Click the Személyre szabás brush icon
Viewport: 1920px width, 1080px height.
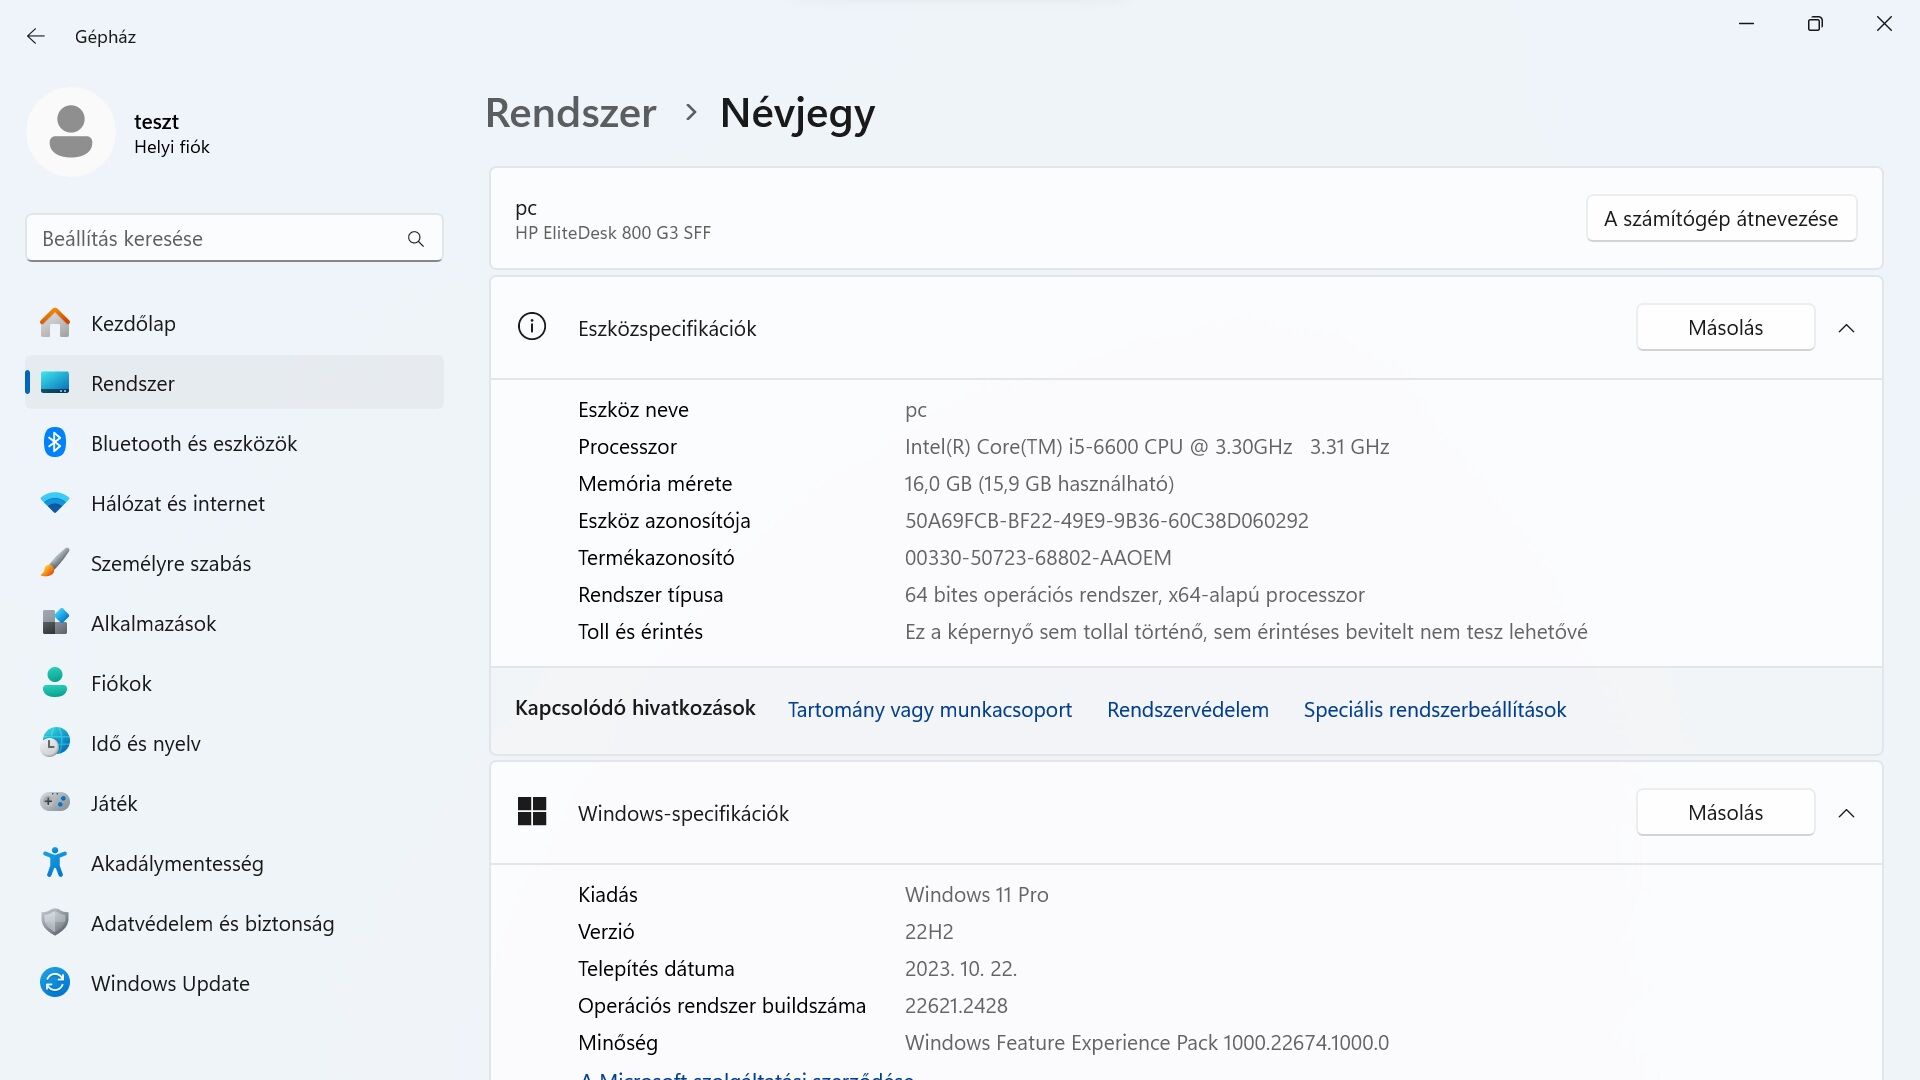click(x=55, y=563)
